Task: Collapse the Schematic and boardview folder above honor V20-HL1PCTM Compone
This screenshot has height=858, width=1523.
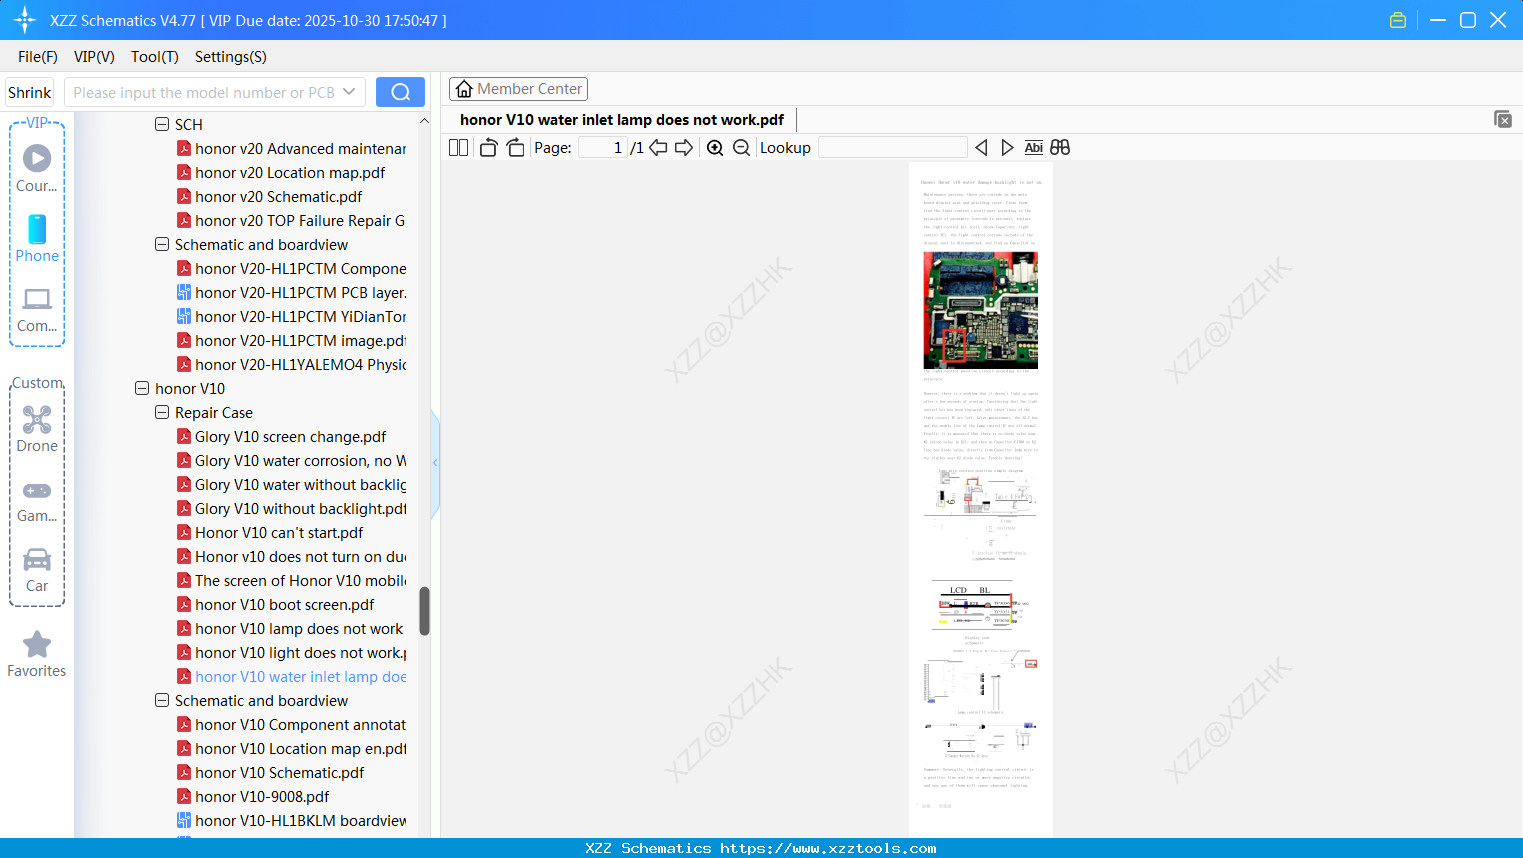Action: (x=162, y=244)
